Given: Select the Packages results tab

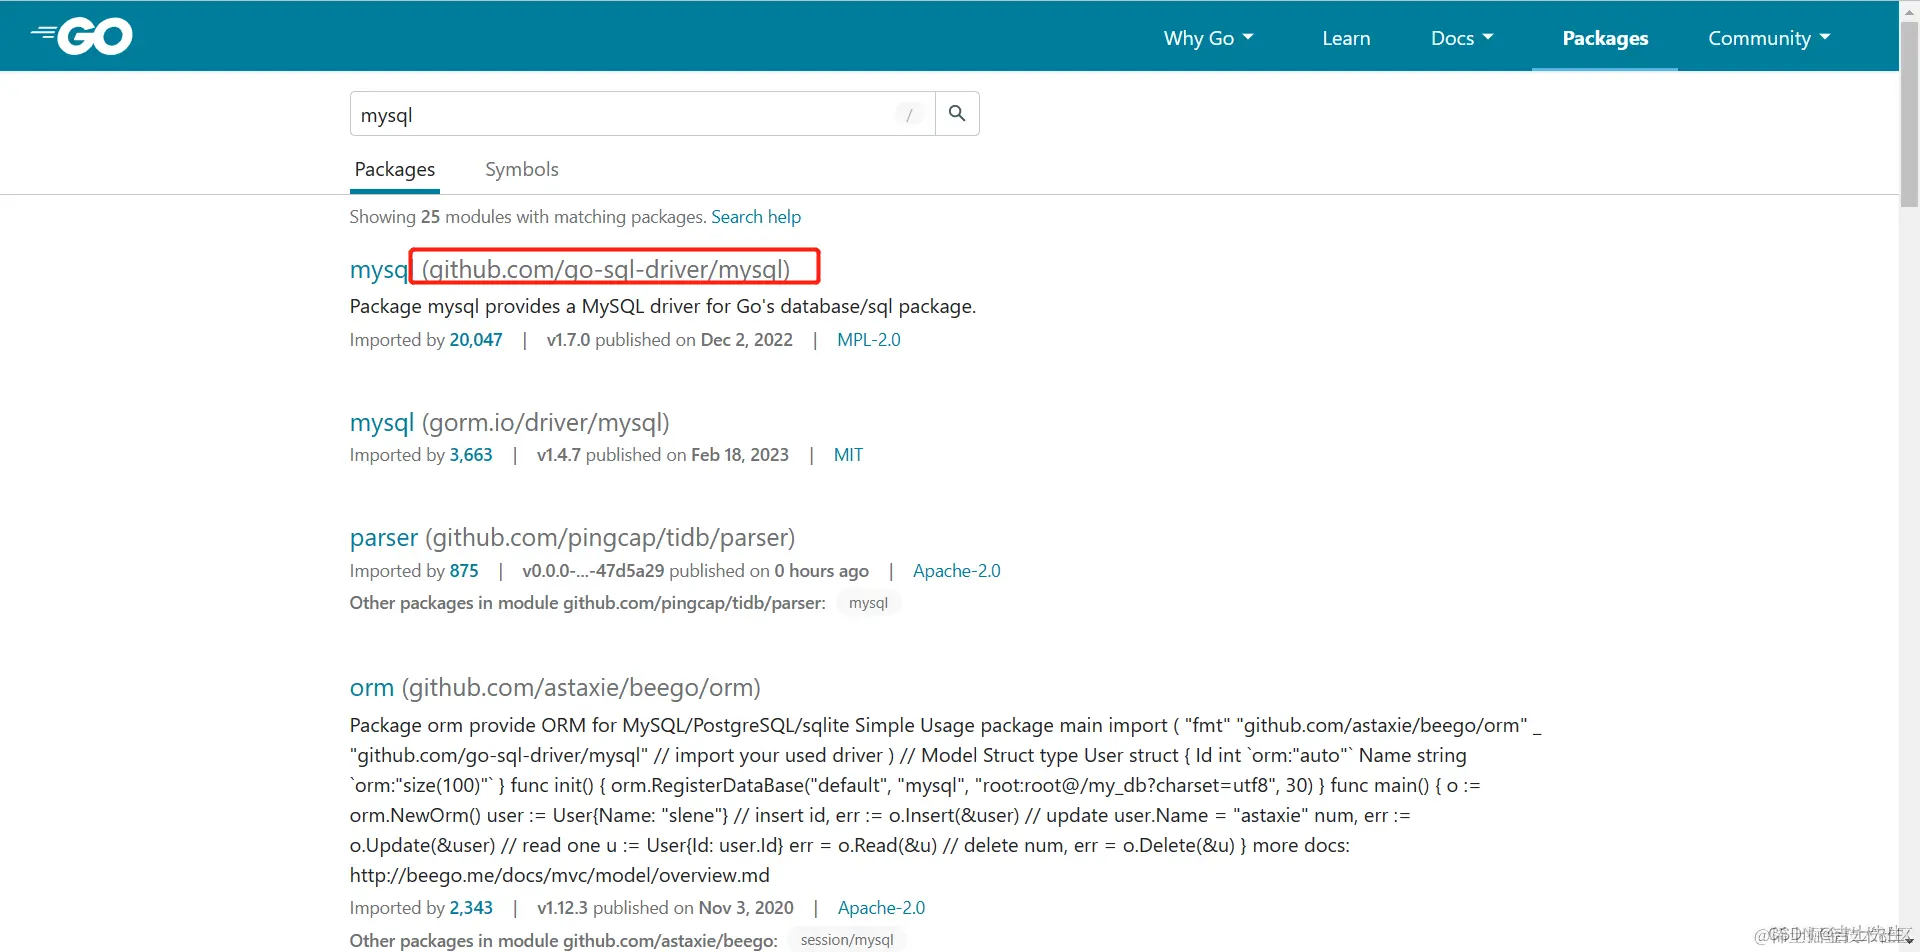Looking at the screenshot, I should (x=395, y=169).
